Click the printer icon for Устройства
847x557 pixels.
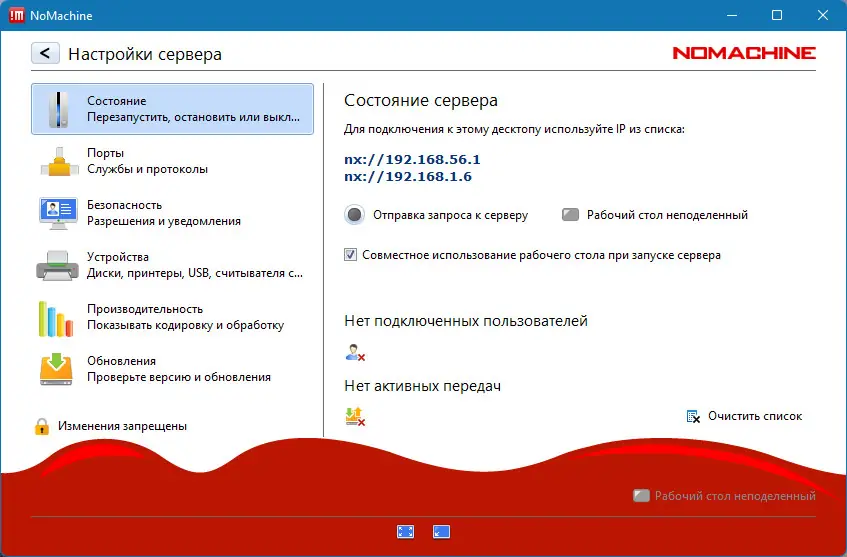pos(57,265)
